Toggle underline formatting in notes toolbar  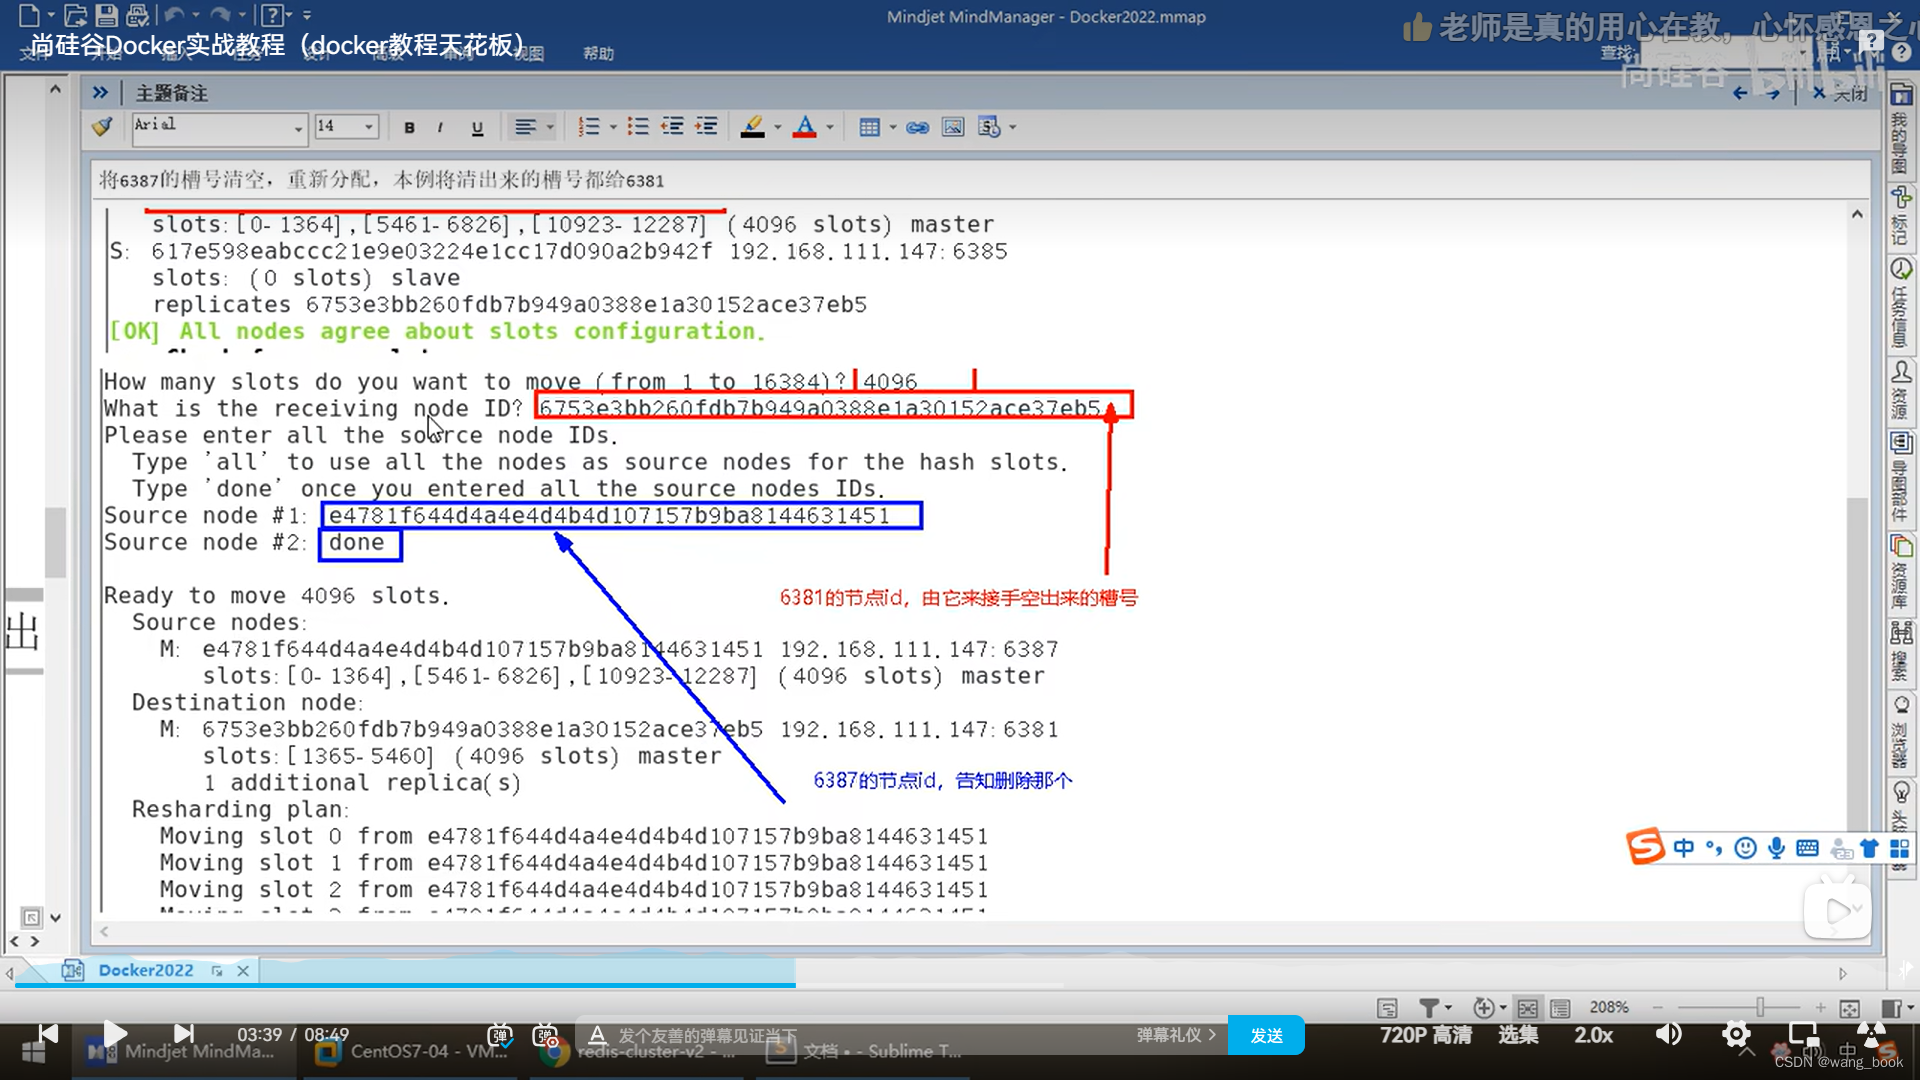[x=477, y=127]
